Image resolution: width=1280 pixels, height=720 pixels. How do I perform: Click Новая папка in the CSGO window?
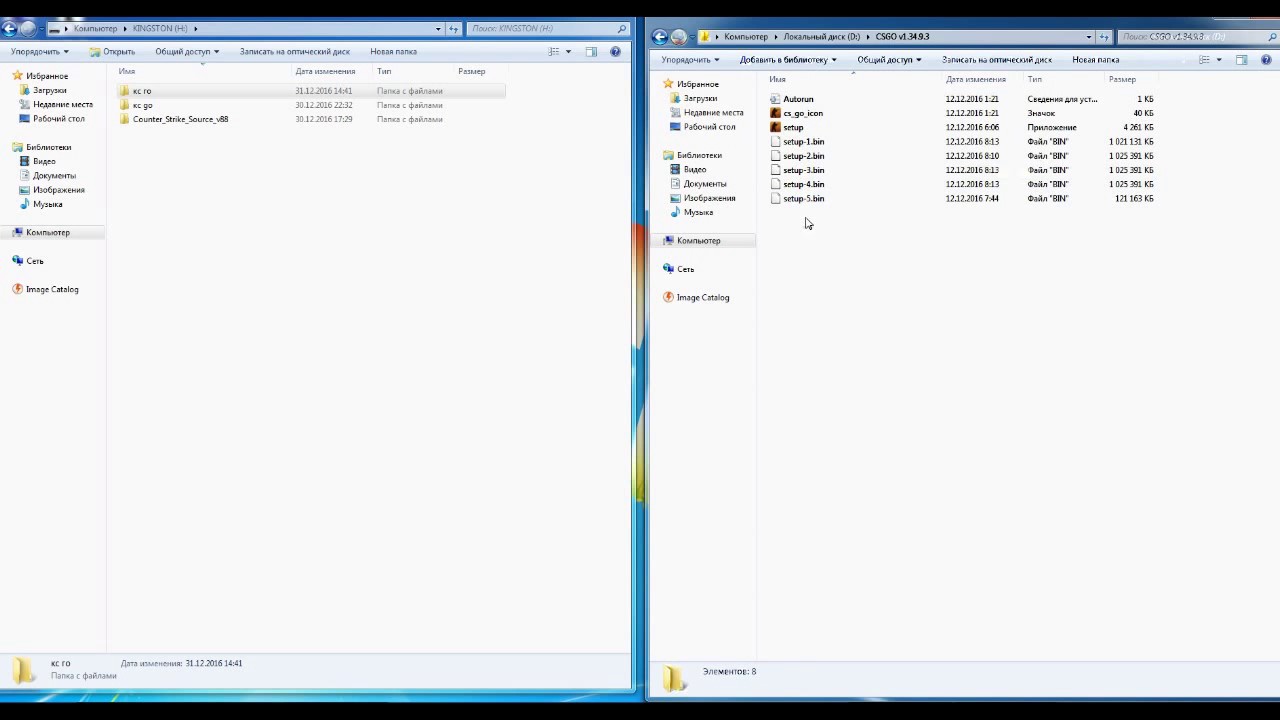[x=1096, y=60]
